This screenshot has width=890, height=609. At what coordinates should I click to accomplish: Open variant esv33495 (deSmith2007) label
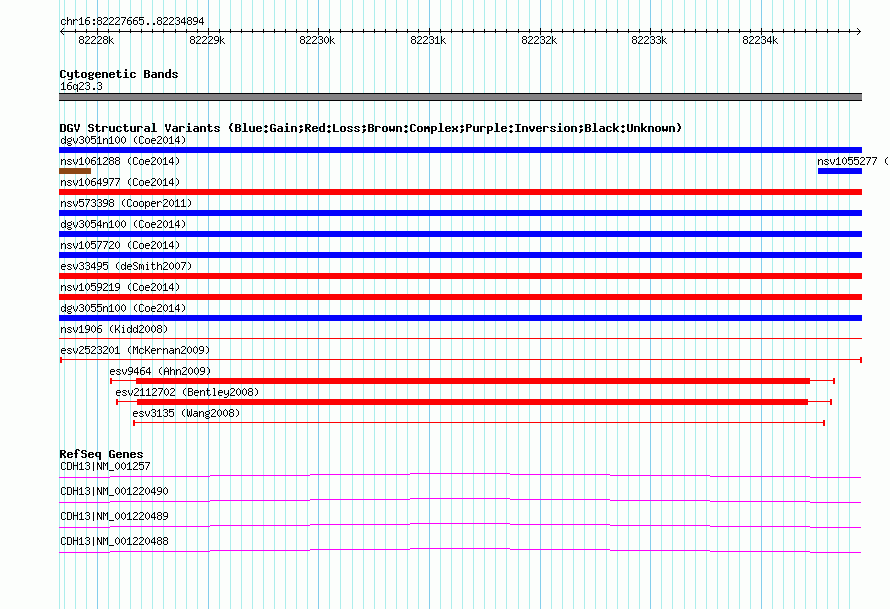coord(126,266)
